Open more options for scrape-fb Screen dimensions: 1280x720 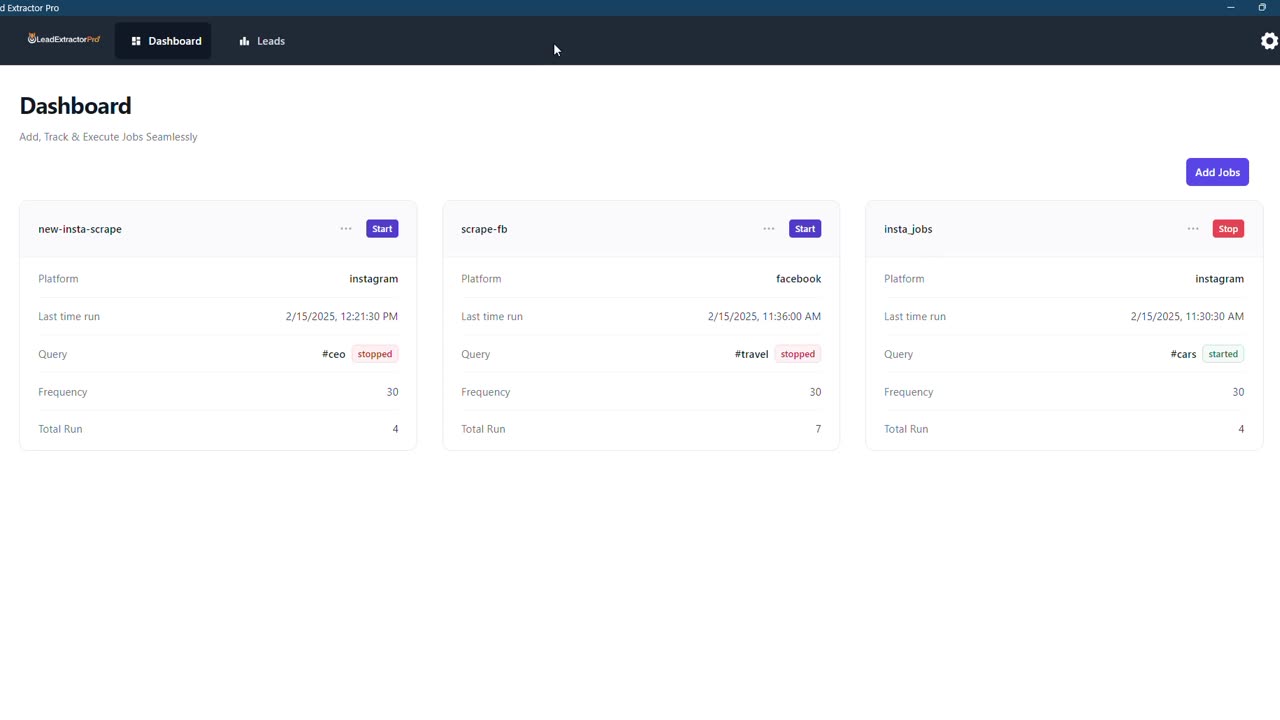769,229
